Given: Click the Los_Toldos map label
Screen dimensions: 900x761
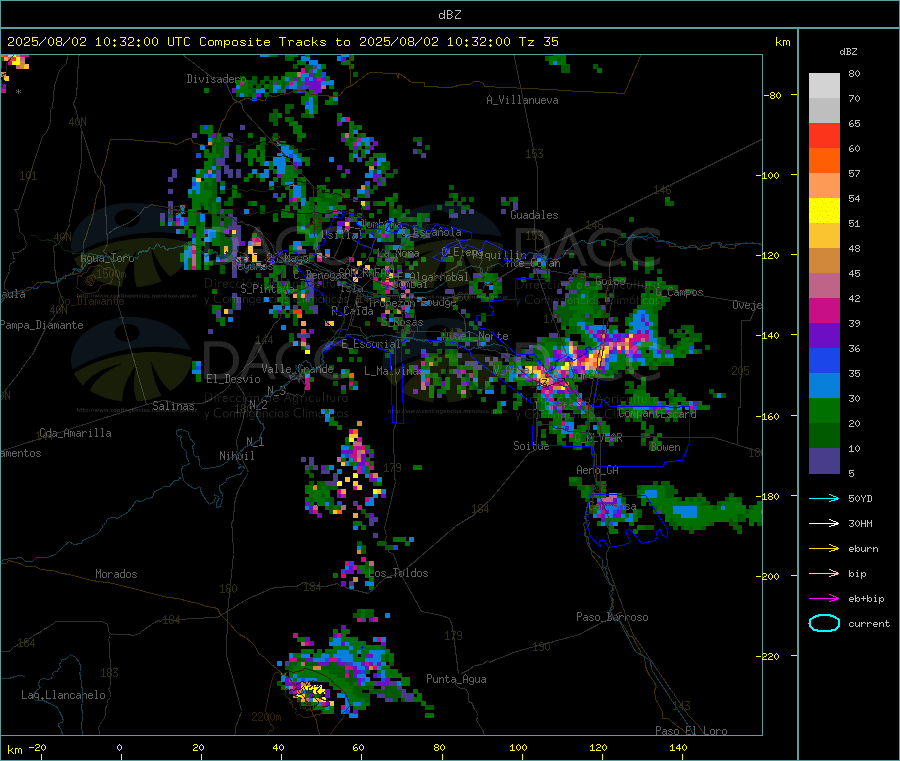Looking at the screenshot, I should [x=398, y=573].
